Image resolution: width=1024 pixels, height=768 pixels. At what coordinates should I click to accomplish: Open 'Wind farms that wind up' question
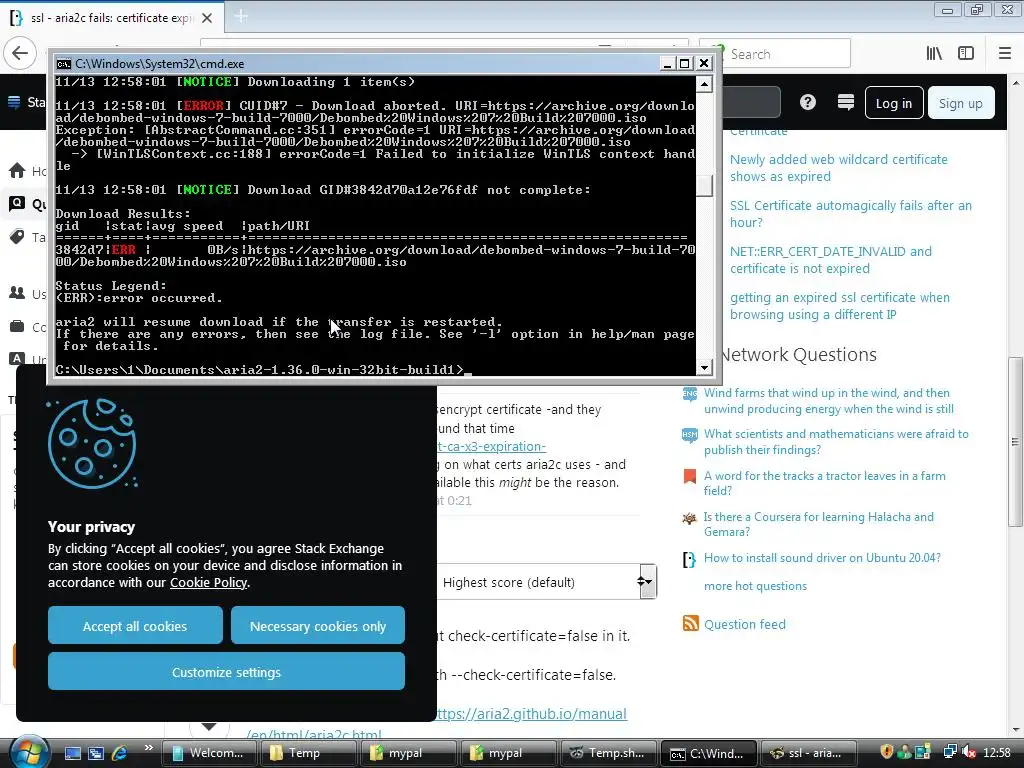(x=828, y=401)
